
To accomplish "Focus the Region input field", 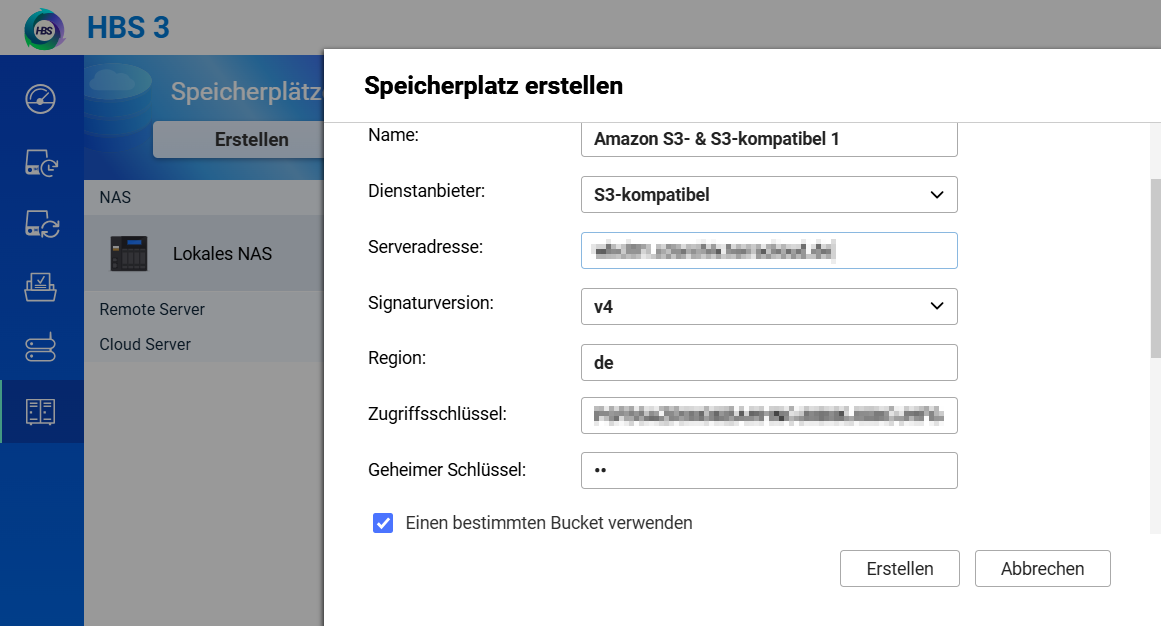I will coord(769,362).
